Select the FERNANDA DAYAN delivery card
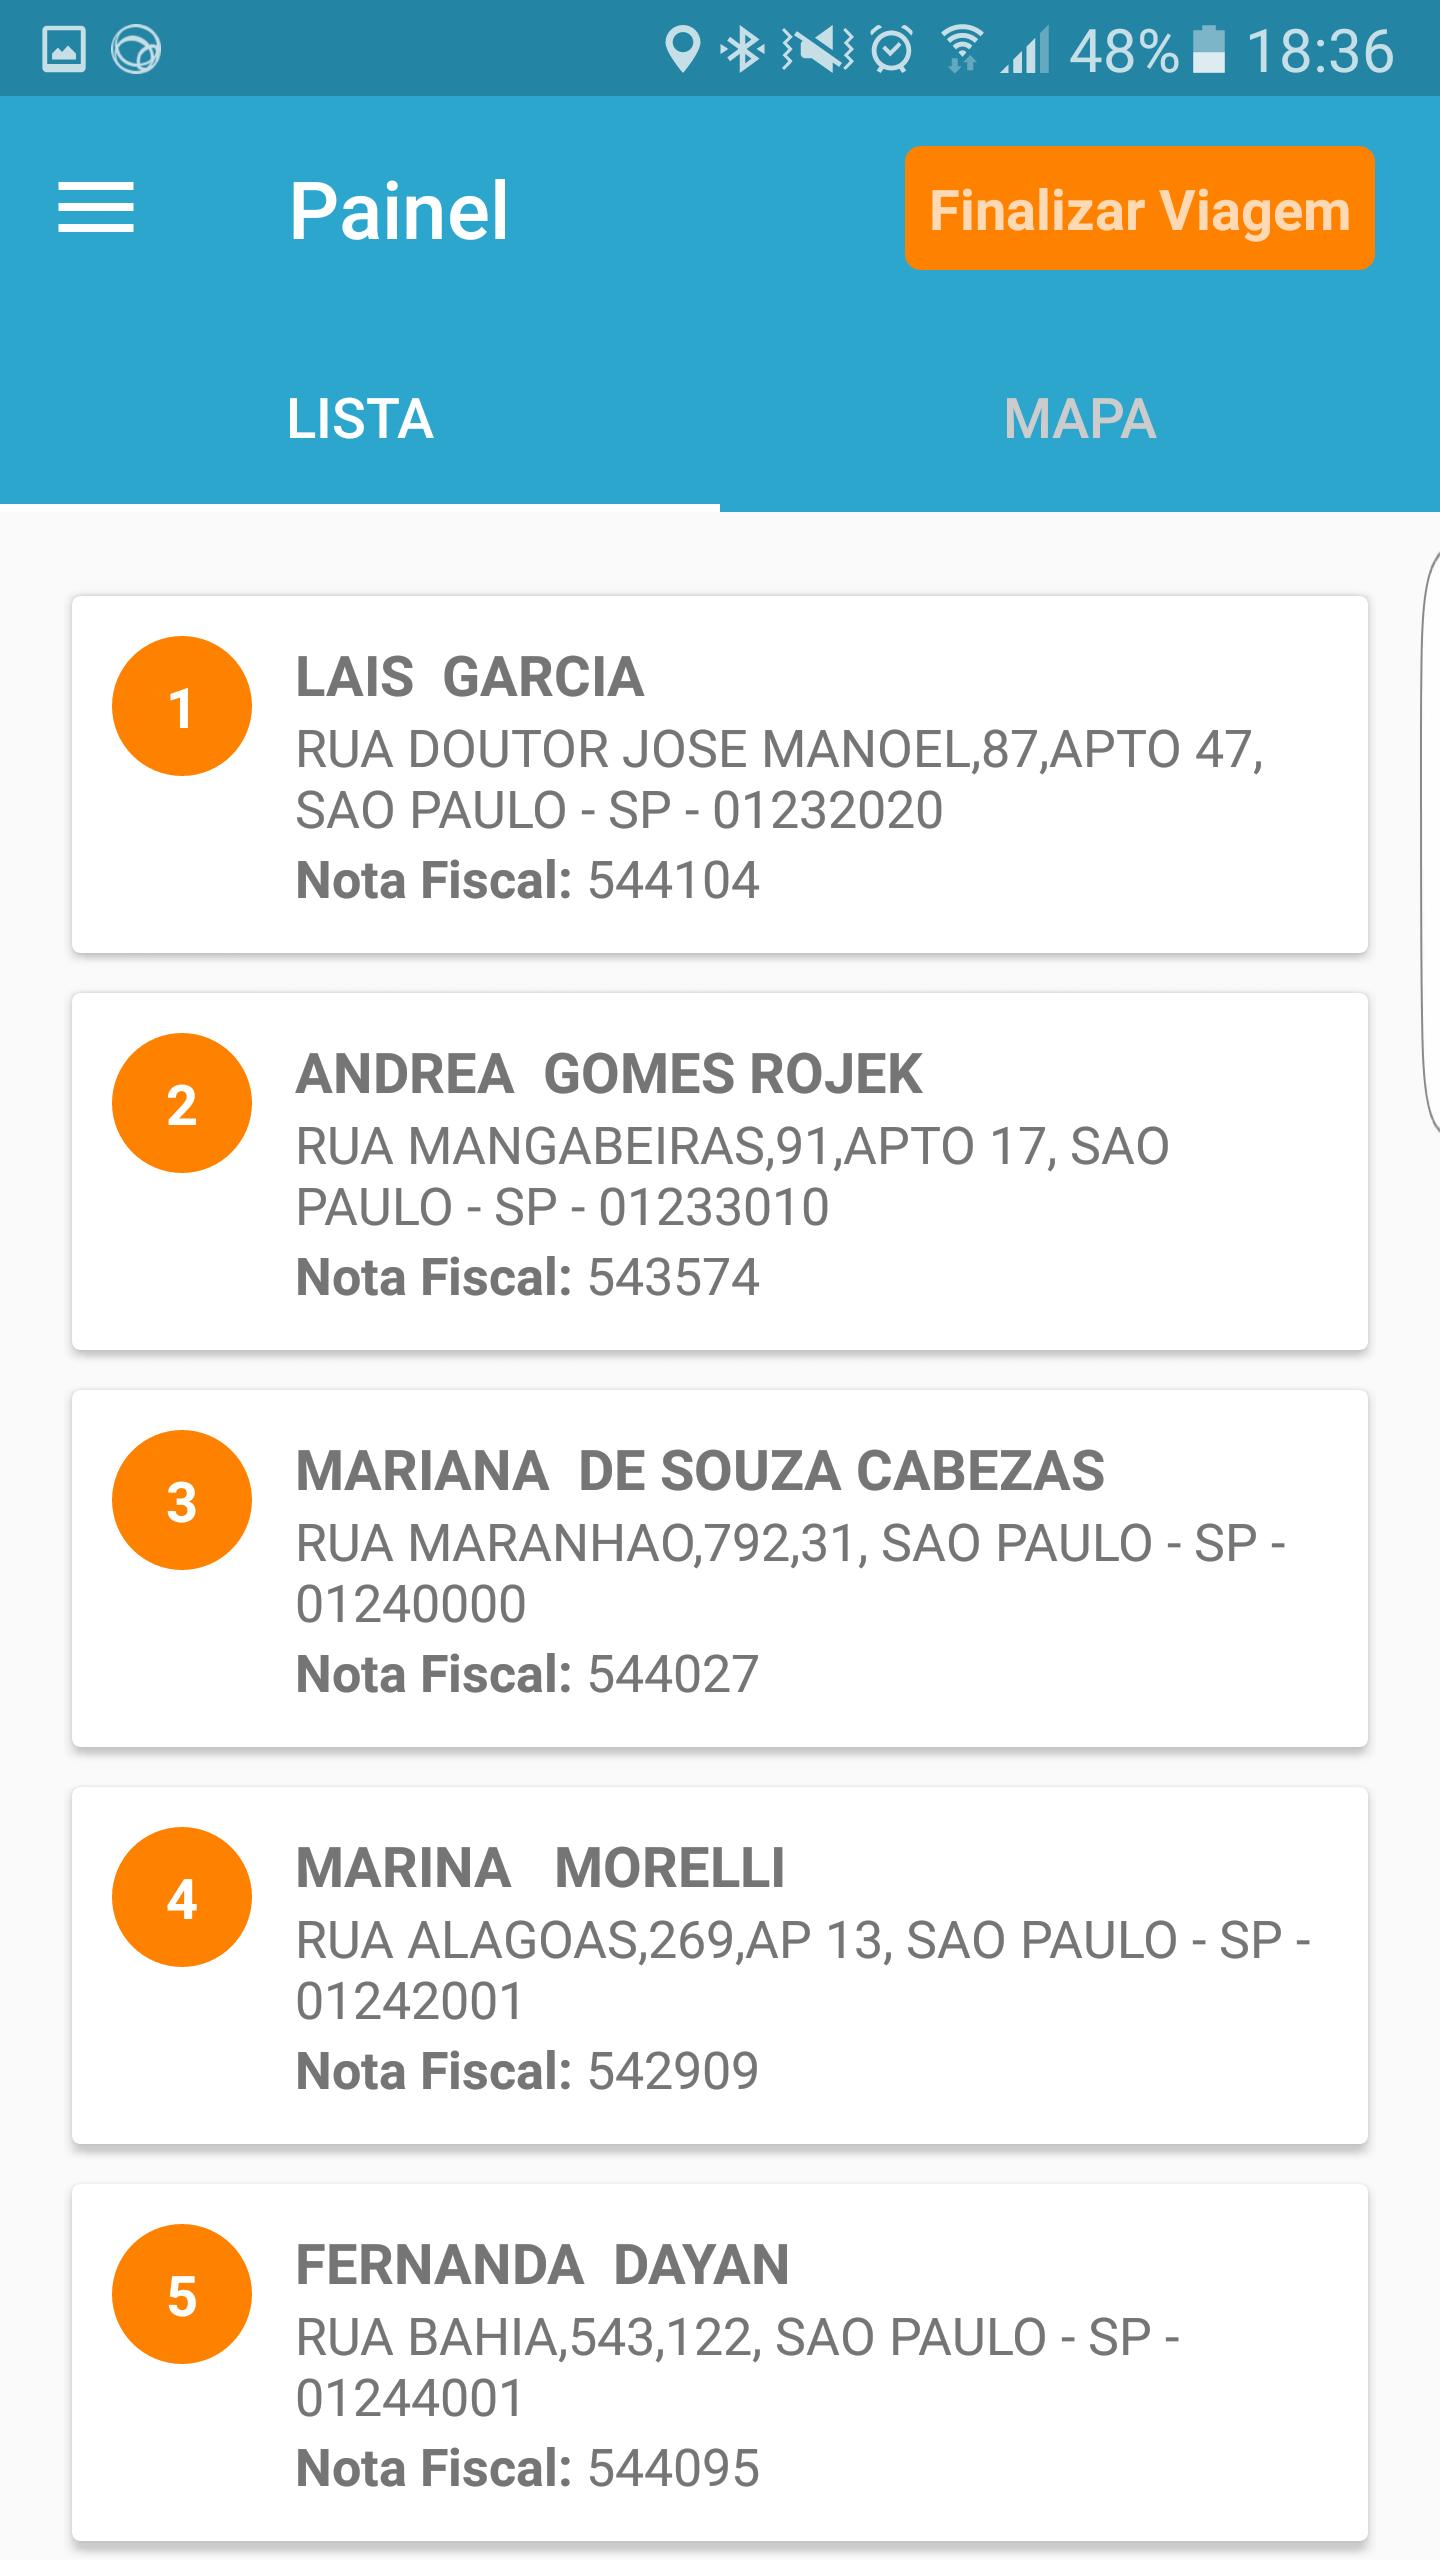The image size is (1440, 2560). click(720, 2362)
